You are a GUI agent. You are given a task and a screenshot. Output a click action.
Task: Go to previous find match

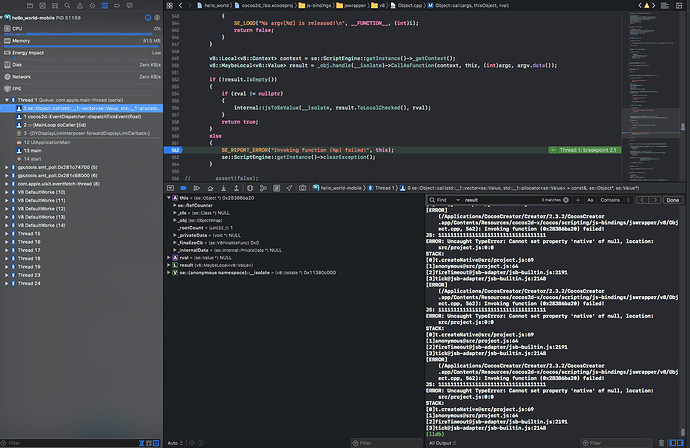click(x=642, y=200)
